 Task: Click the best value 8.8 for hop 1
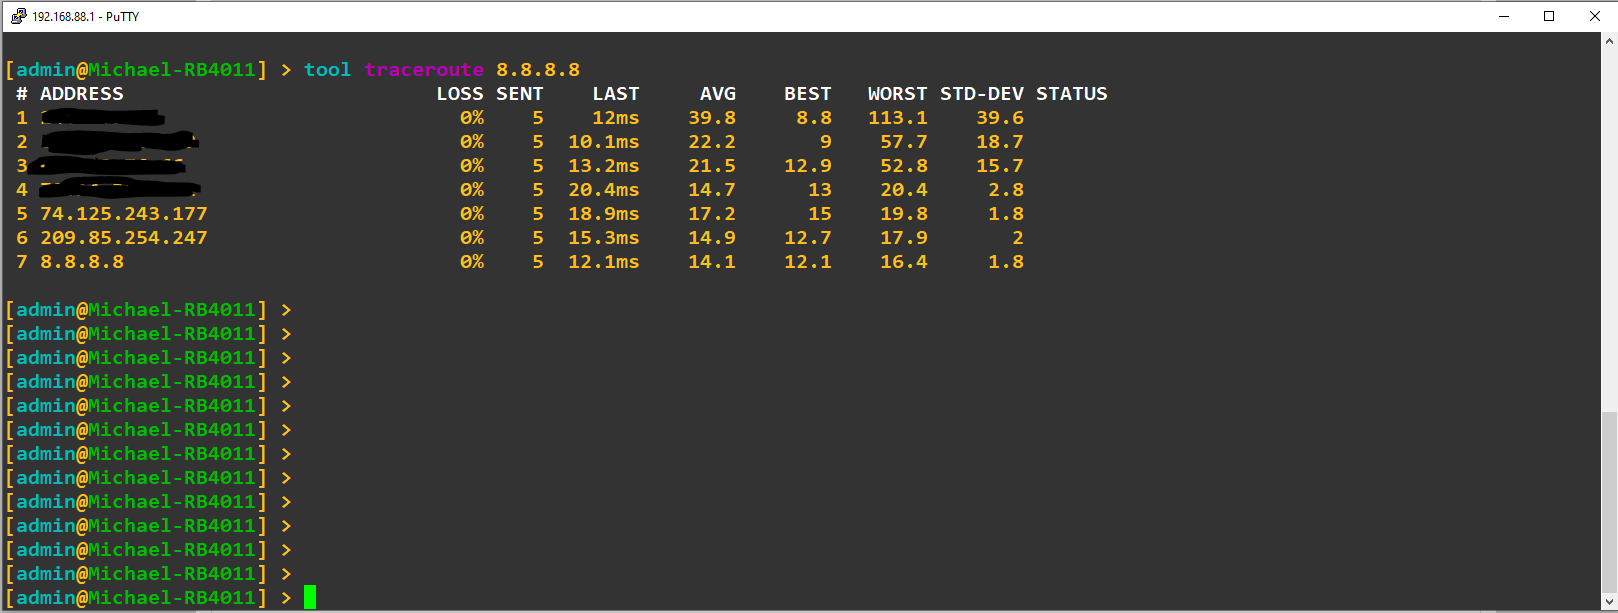814,118
